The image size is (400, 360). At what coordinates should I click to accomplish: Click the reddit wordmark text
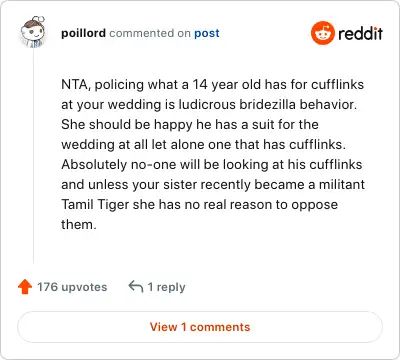(360, 33)
